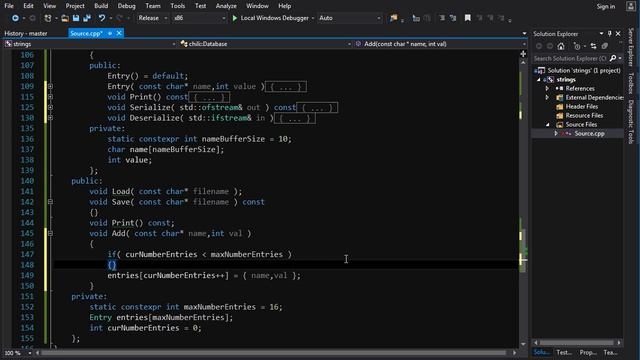Viewport: 640px width, 360px height.
Task: Expand collapsed Print function at line 115
Action: click(50, 97)
